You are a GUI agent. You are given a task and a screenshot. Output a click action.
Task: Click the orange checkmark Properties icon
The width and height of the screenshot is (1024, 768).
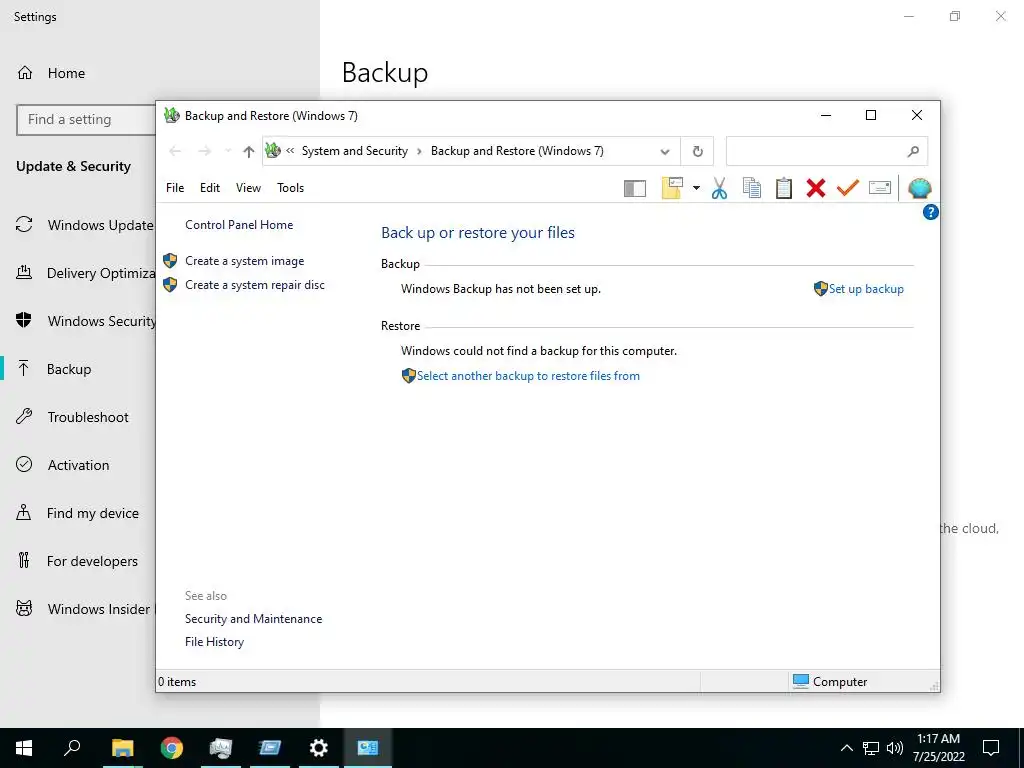click(848, 188)
